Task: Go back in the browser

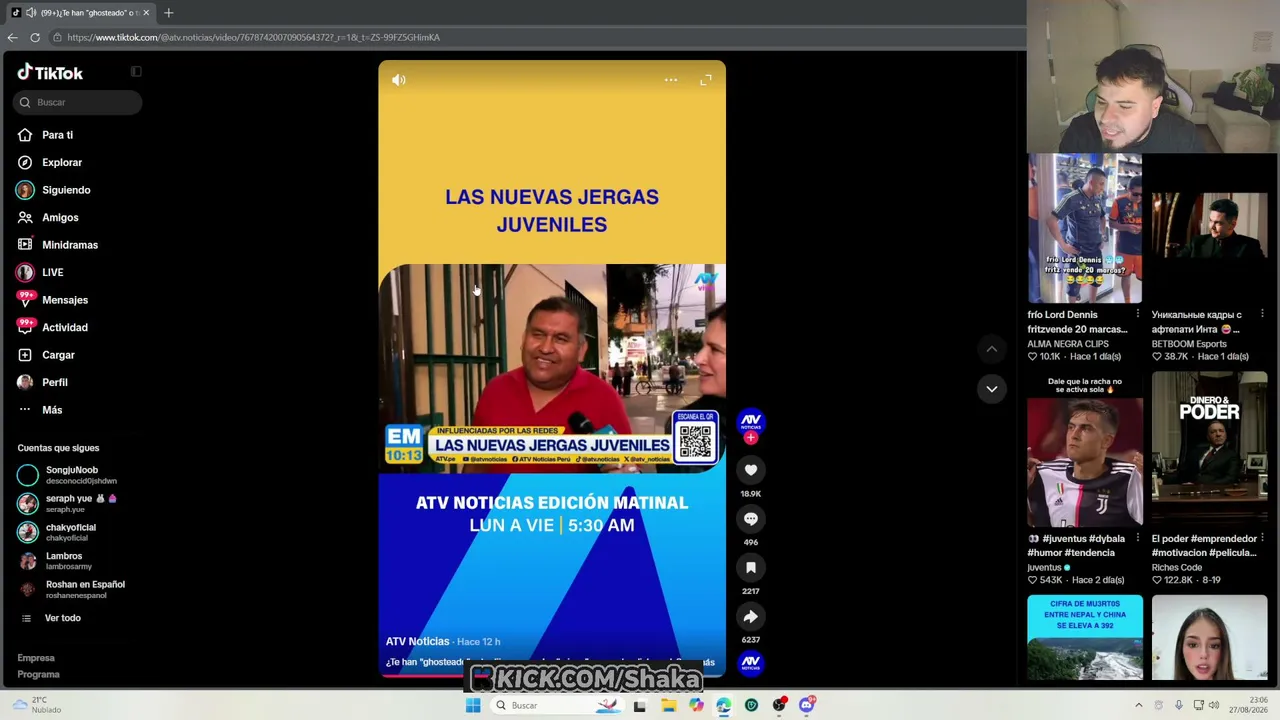Action: point(12,37)
